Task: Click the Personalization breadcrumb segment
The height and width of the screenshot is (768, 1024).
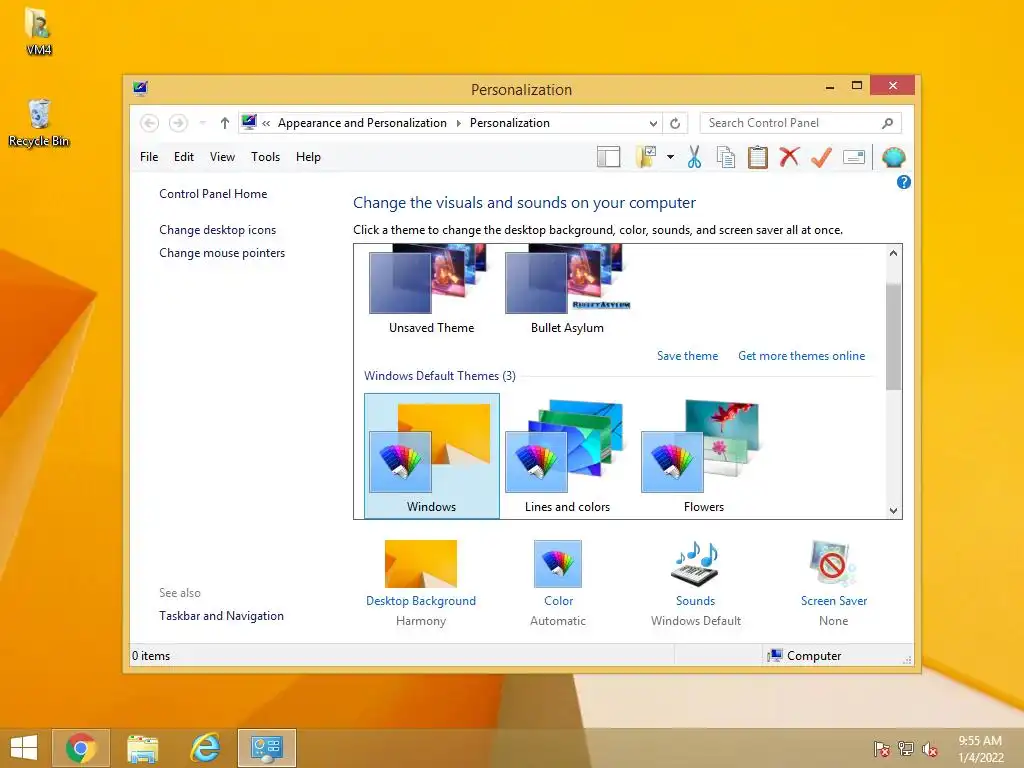Action: pos(509,123)
